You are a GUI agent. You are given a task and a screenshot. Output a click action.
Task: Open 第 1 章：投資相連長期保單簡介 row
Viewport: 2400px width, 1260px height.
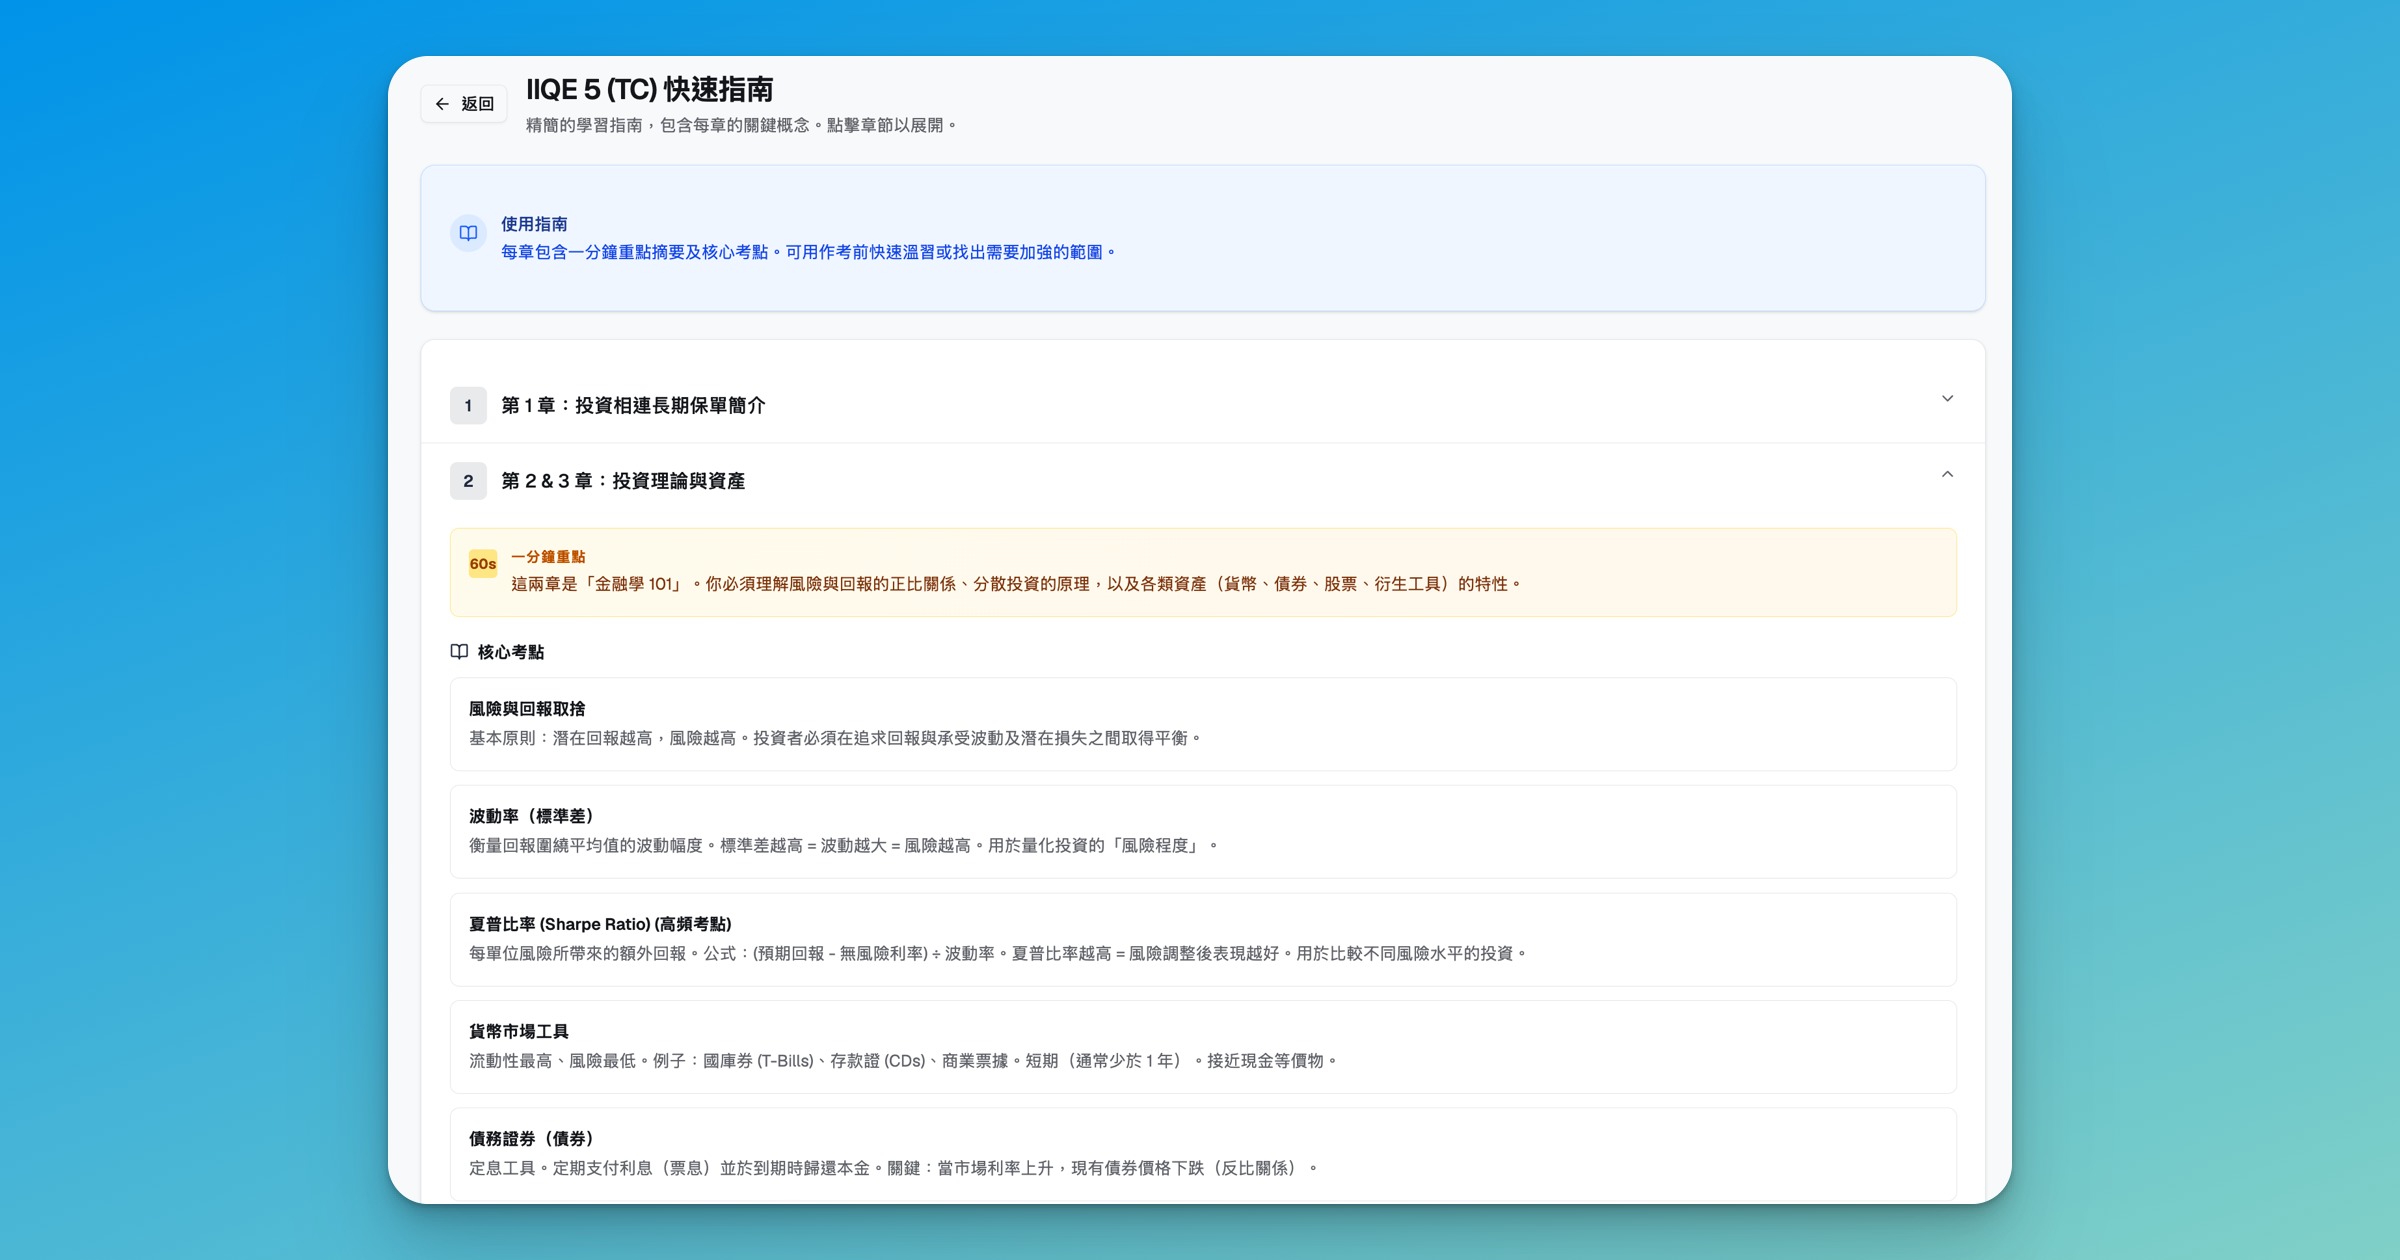point(1203,405)
